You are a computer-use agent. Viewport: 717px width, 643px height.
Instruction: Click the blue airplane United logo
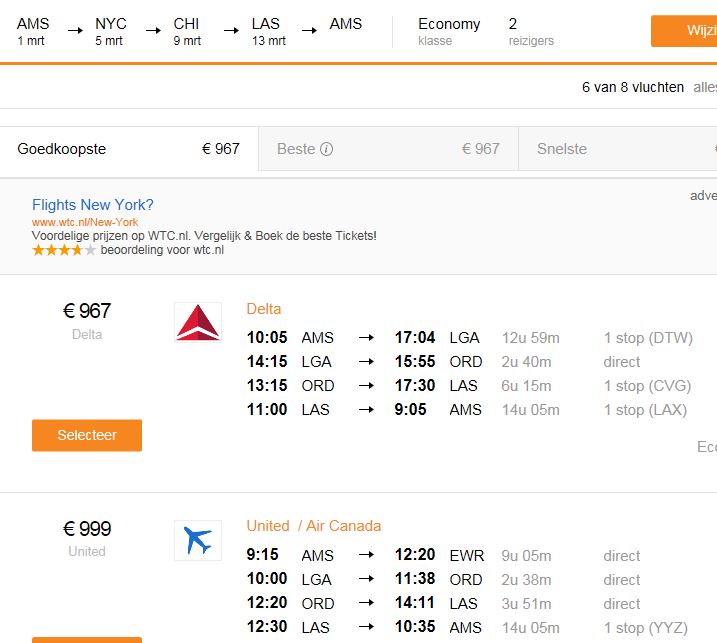coord(197,540)
